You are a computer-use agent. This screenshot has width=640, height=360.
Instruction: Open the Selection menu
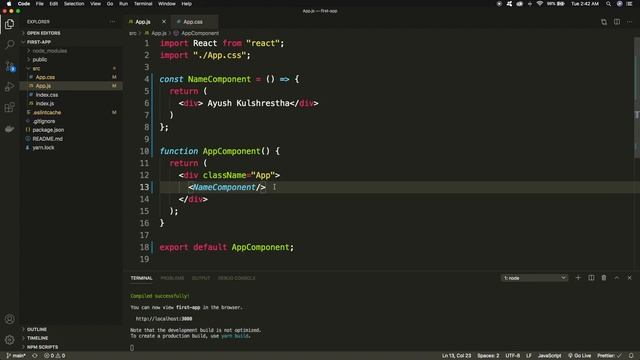[74, 4]
